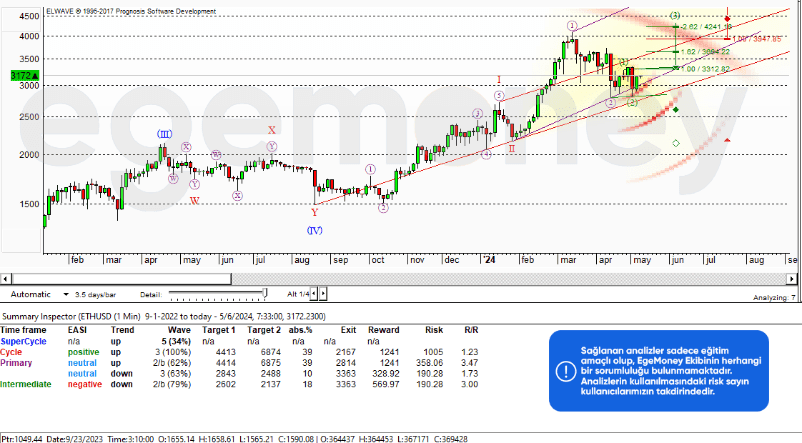The width and height of the screenshot is (802, 443).
Task: Go to next alternative with right arrow
Action: coord(325,294)
